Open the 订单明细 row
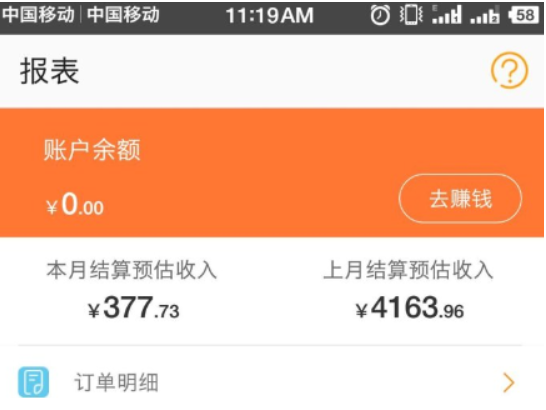 click(270, 382)
